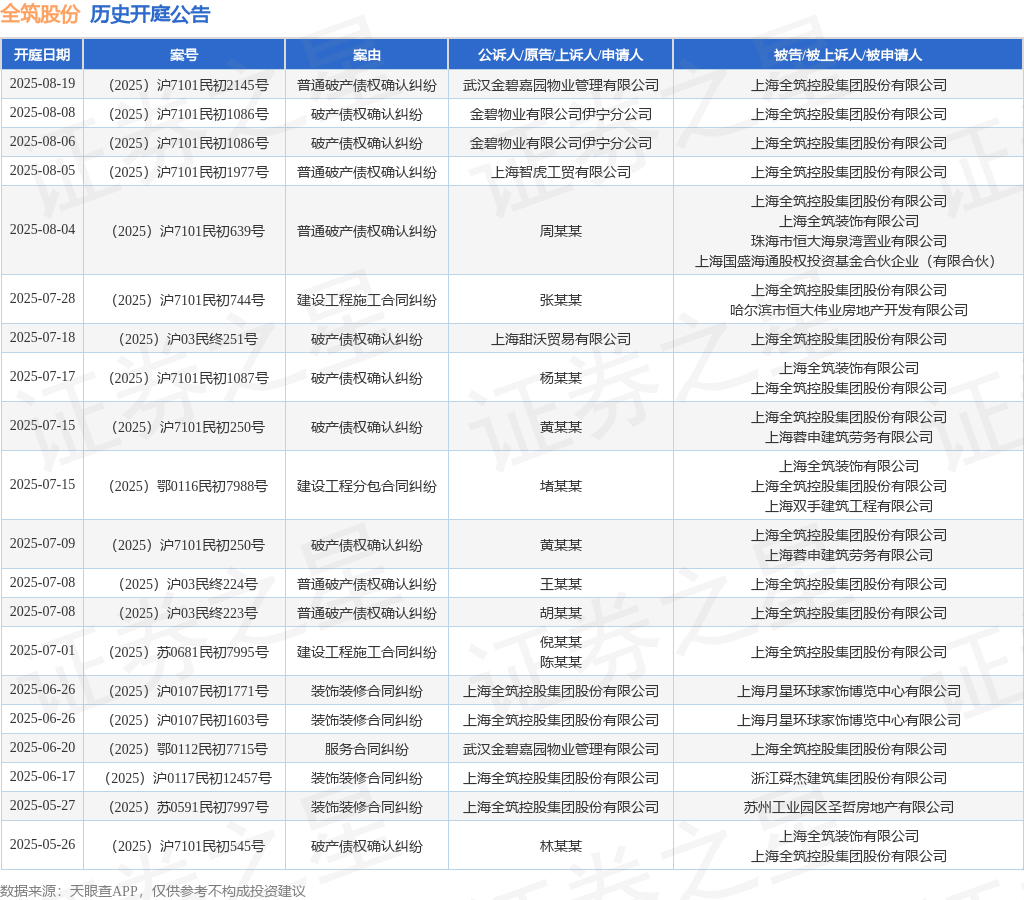Click plaintiff 陈某某
Screen dimensions: 1024x900
click(x=560, y=662)
